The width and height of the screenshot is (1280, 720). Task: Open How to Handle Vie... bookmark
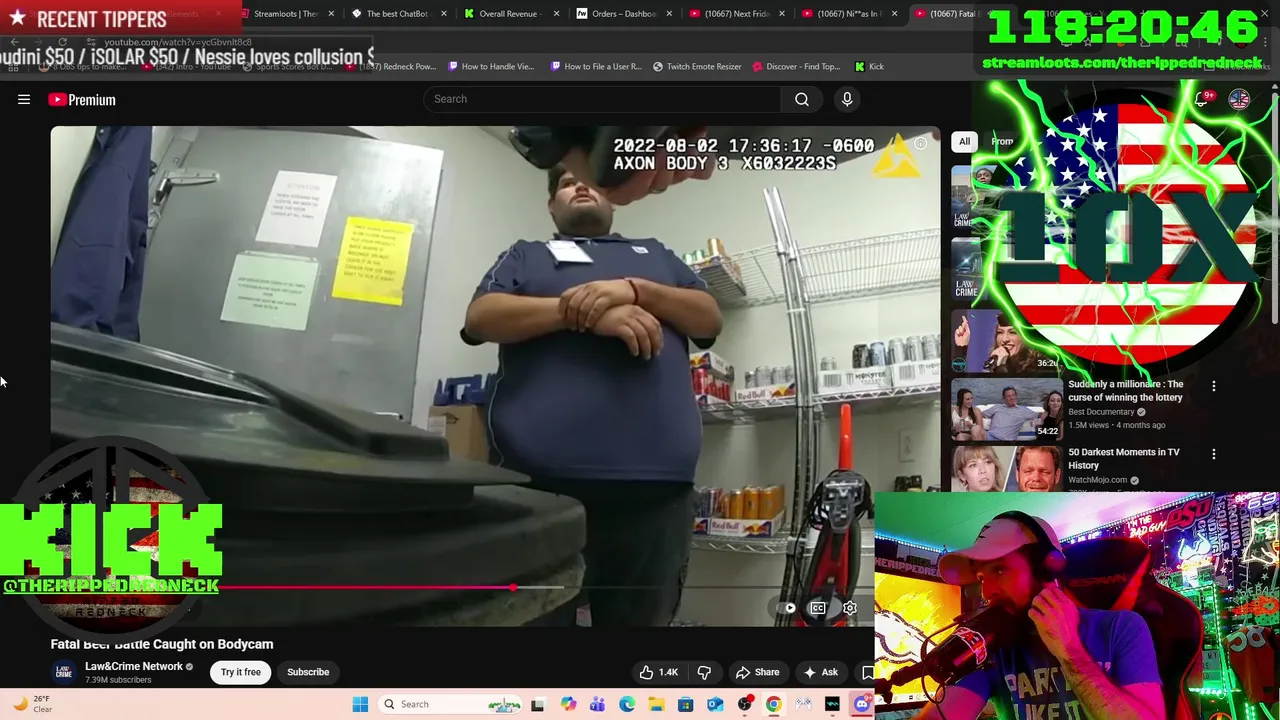click(490, 66)
